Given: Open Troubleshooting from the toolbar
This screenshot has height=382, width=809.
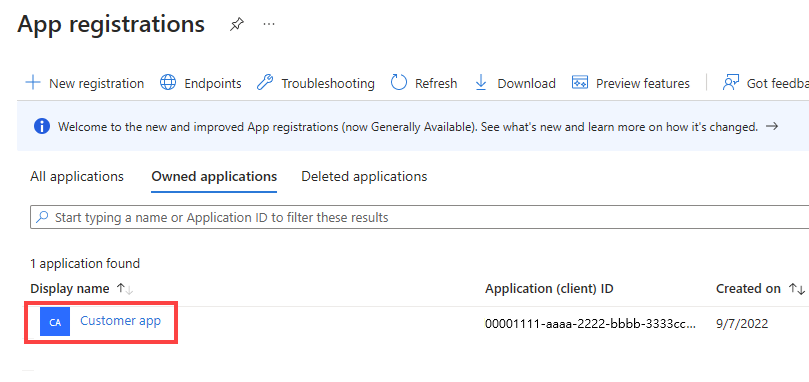Looking at the screenshot, I should point(328,84).
